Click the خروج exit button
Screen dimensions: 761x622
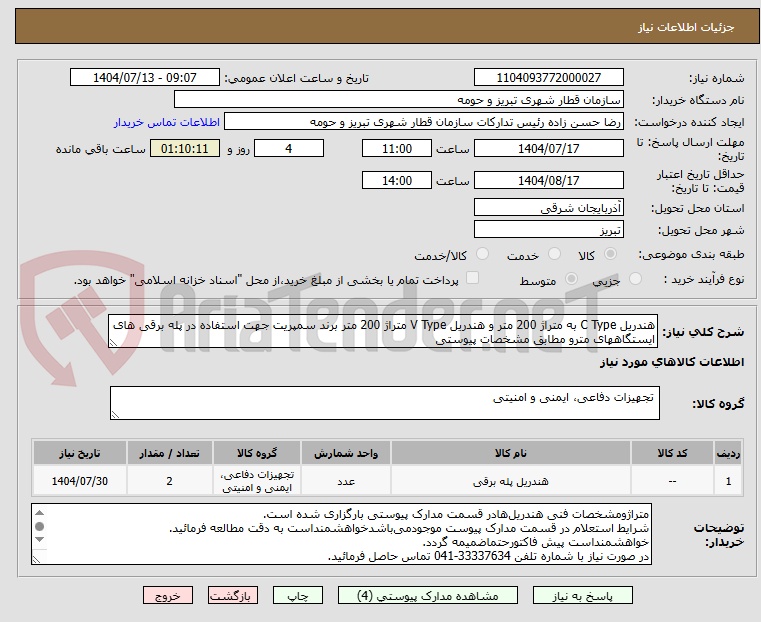[168, 595]
